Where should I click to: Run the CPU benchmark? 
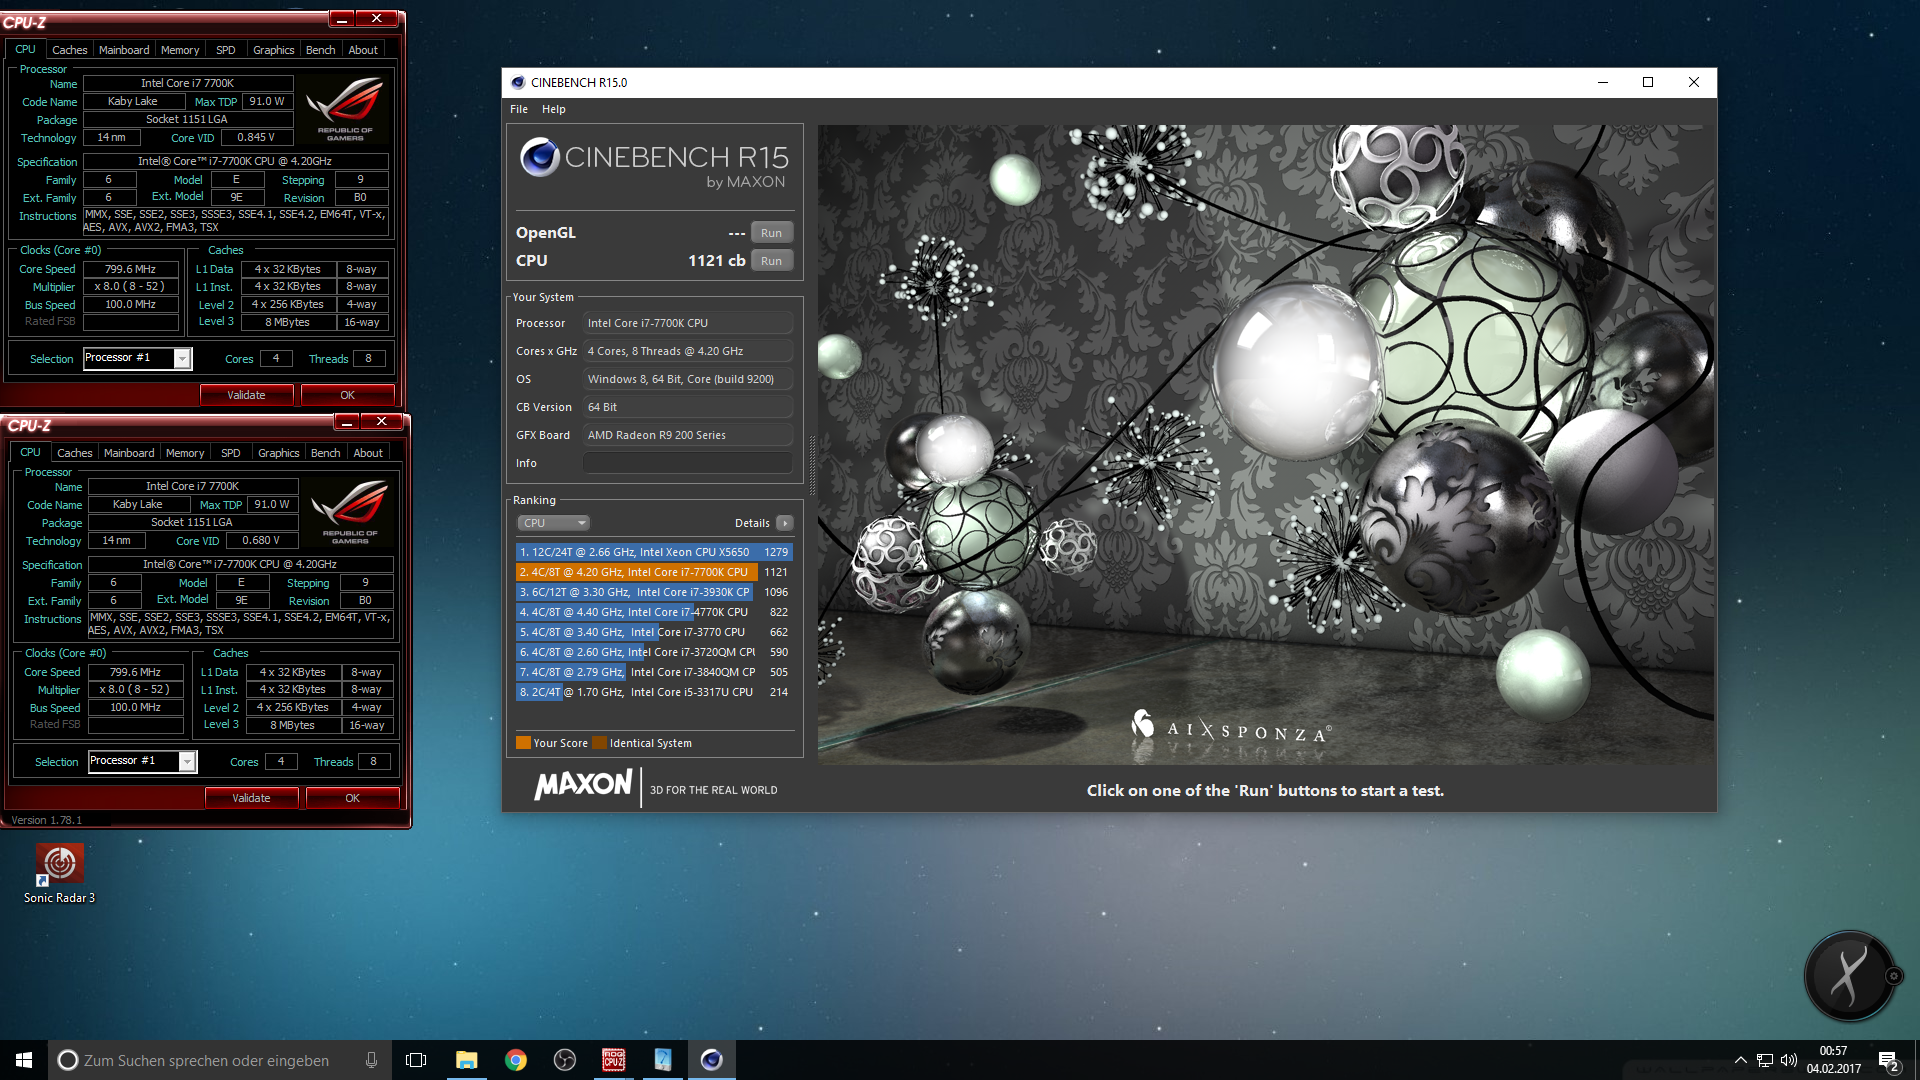click(771, 261)
